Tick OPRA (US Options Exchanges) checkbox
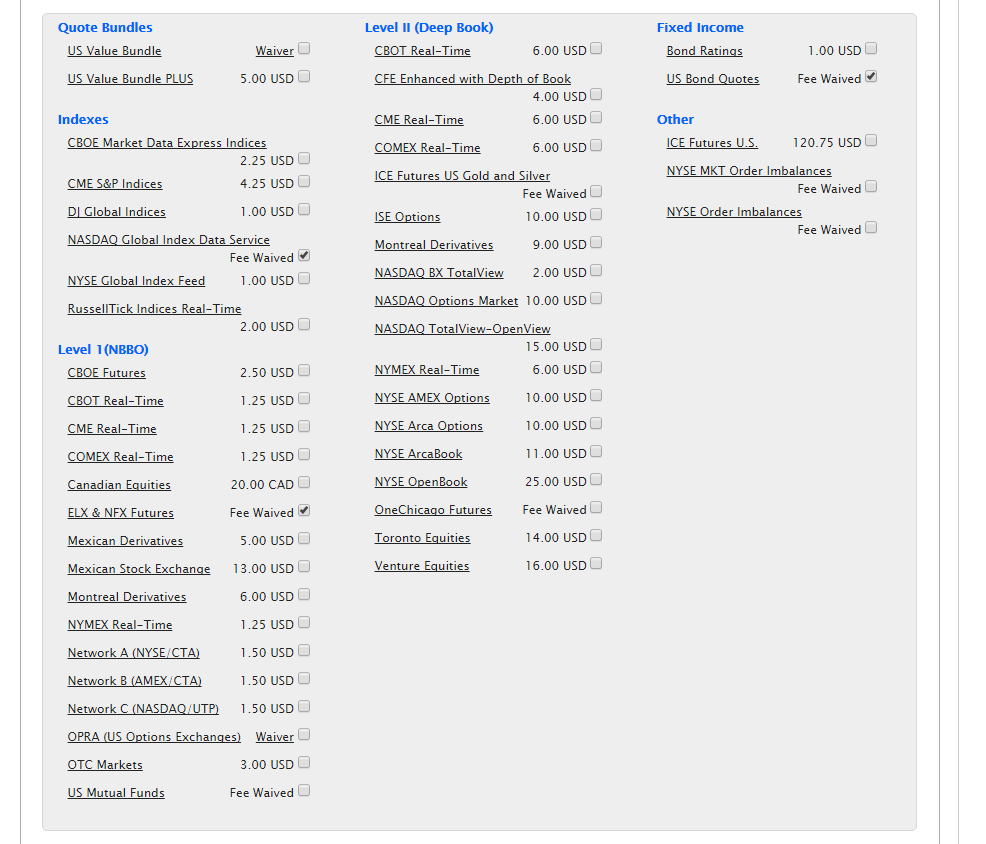Image resolution: width=986 pixels, height=844 pixels. [x=304, y=735]
